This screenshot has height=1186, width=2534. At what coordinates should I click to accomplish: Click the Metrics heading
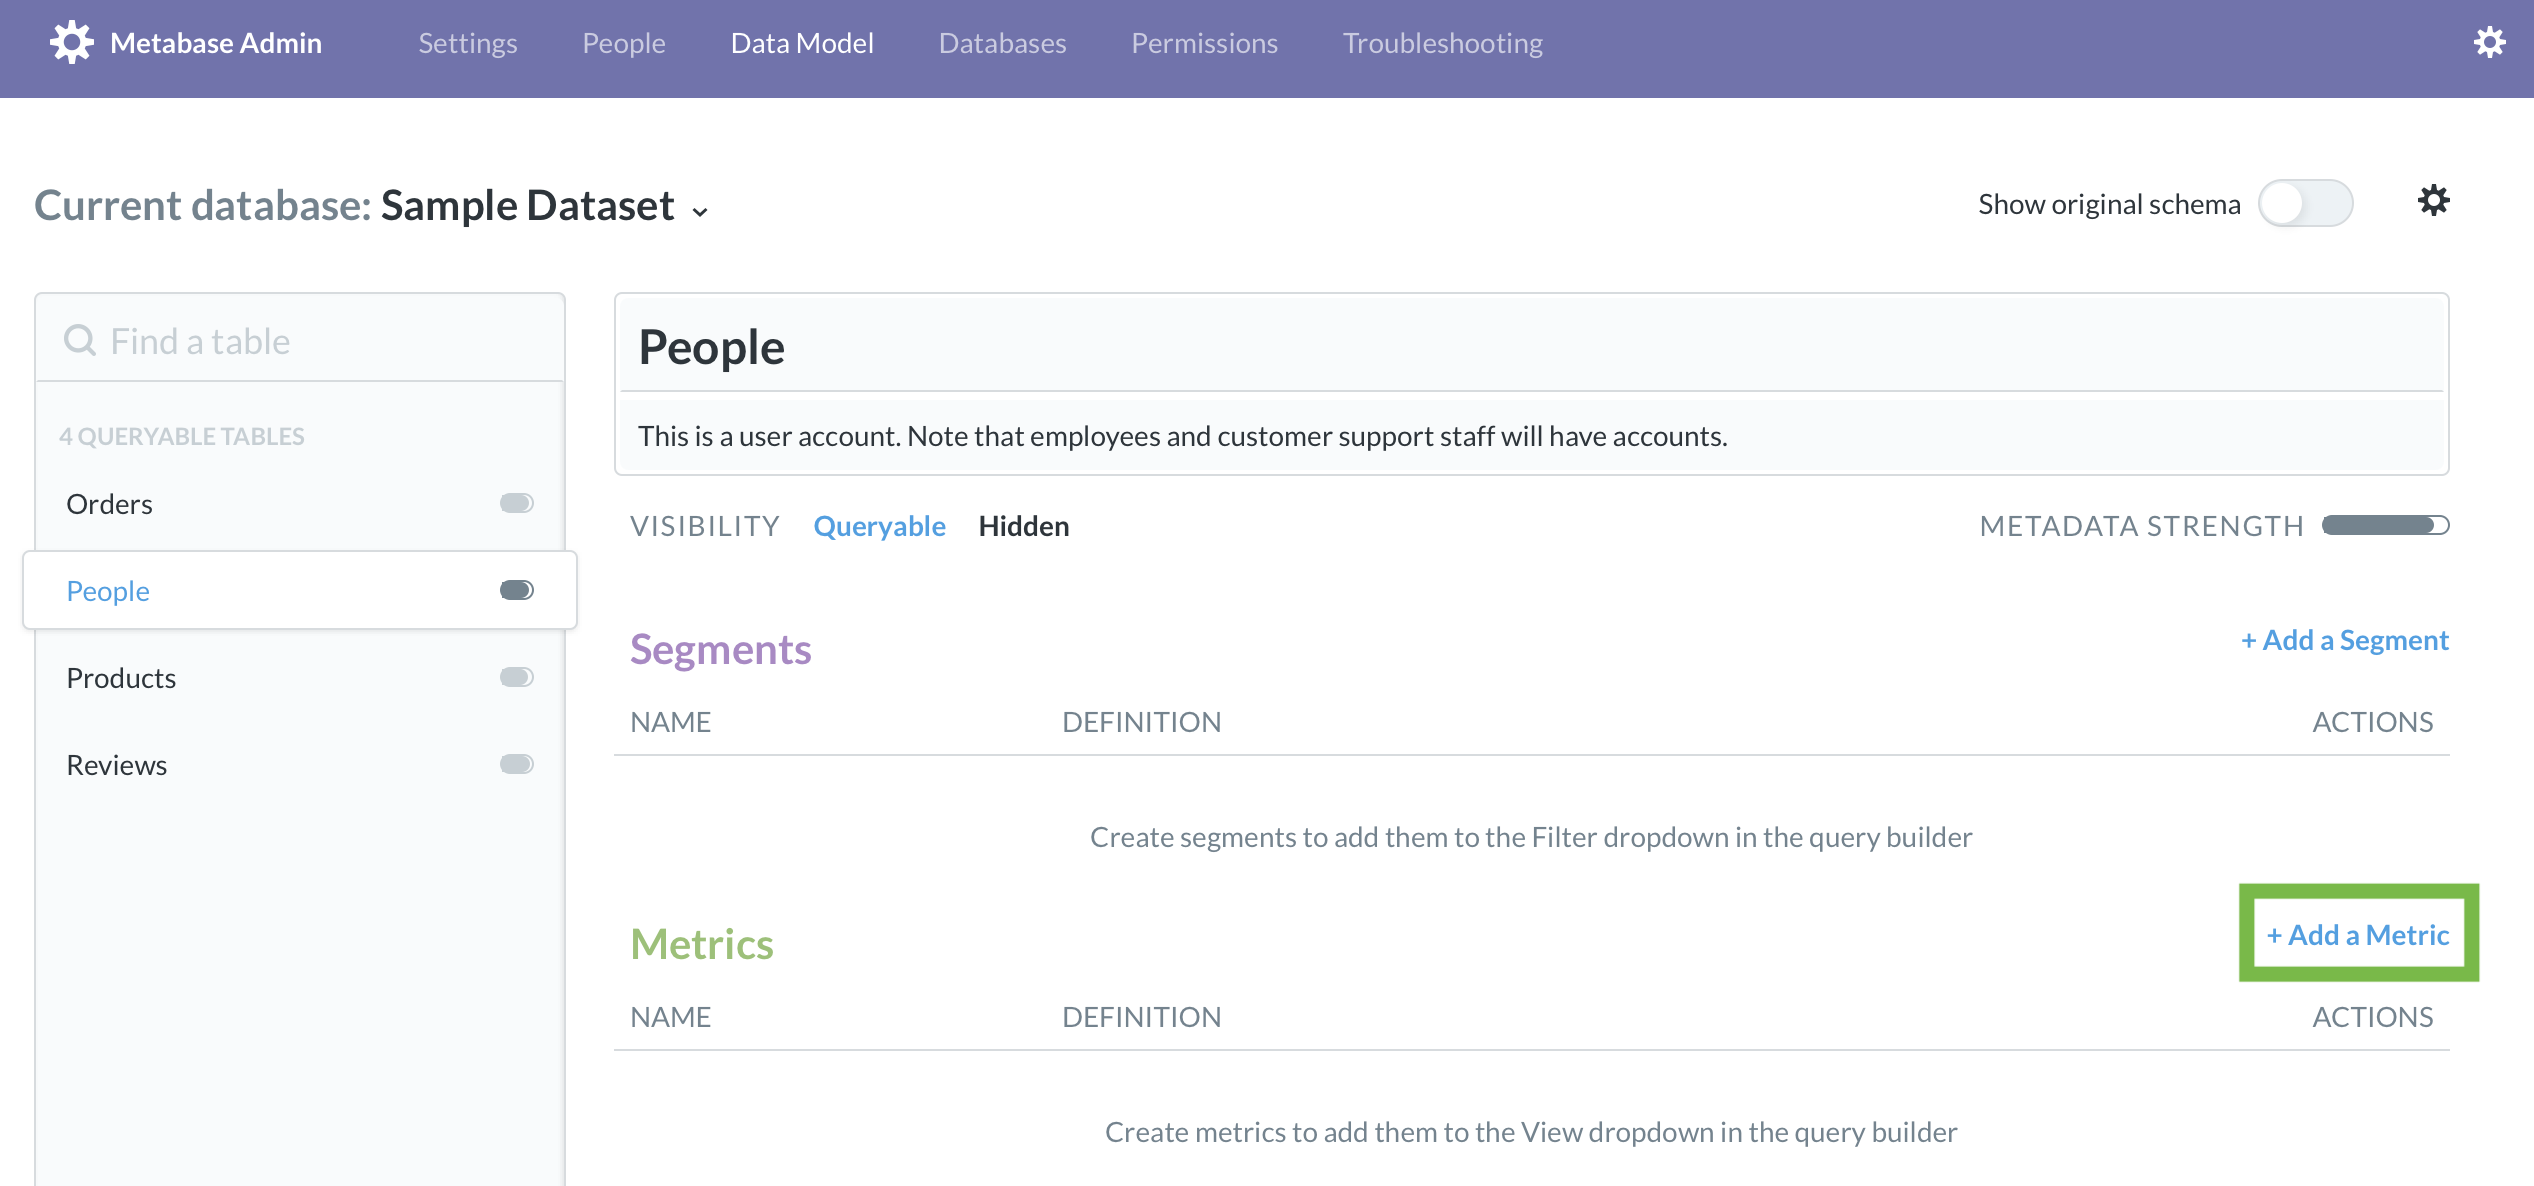pyautogui.click(x=701, y=944)
